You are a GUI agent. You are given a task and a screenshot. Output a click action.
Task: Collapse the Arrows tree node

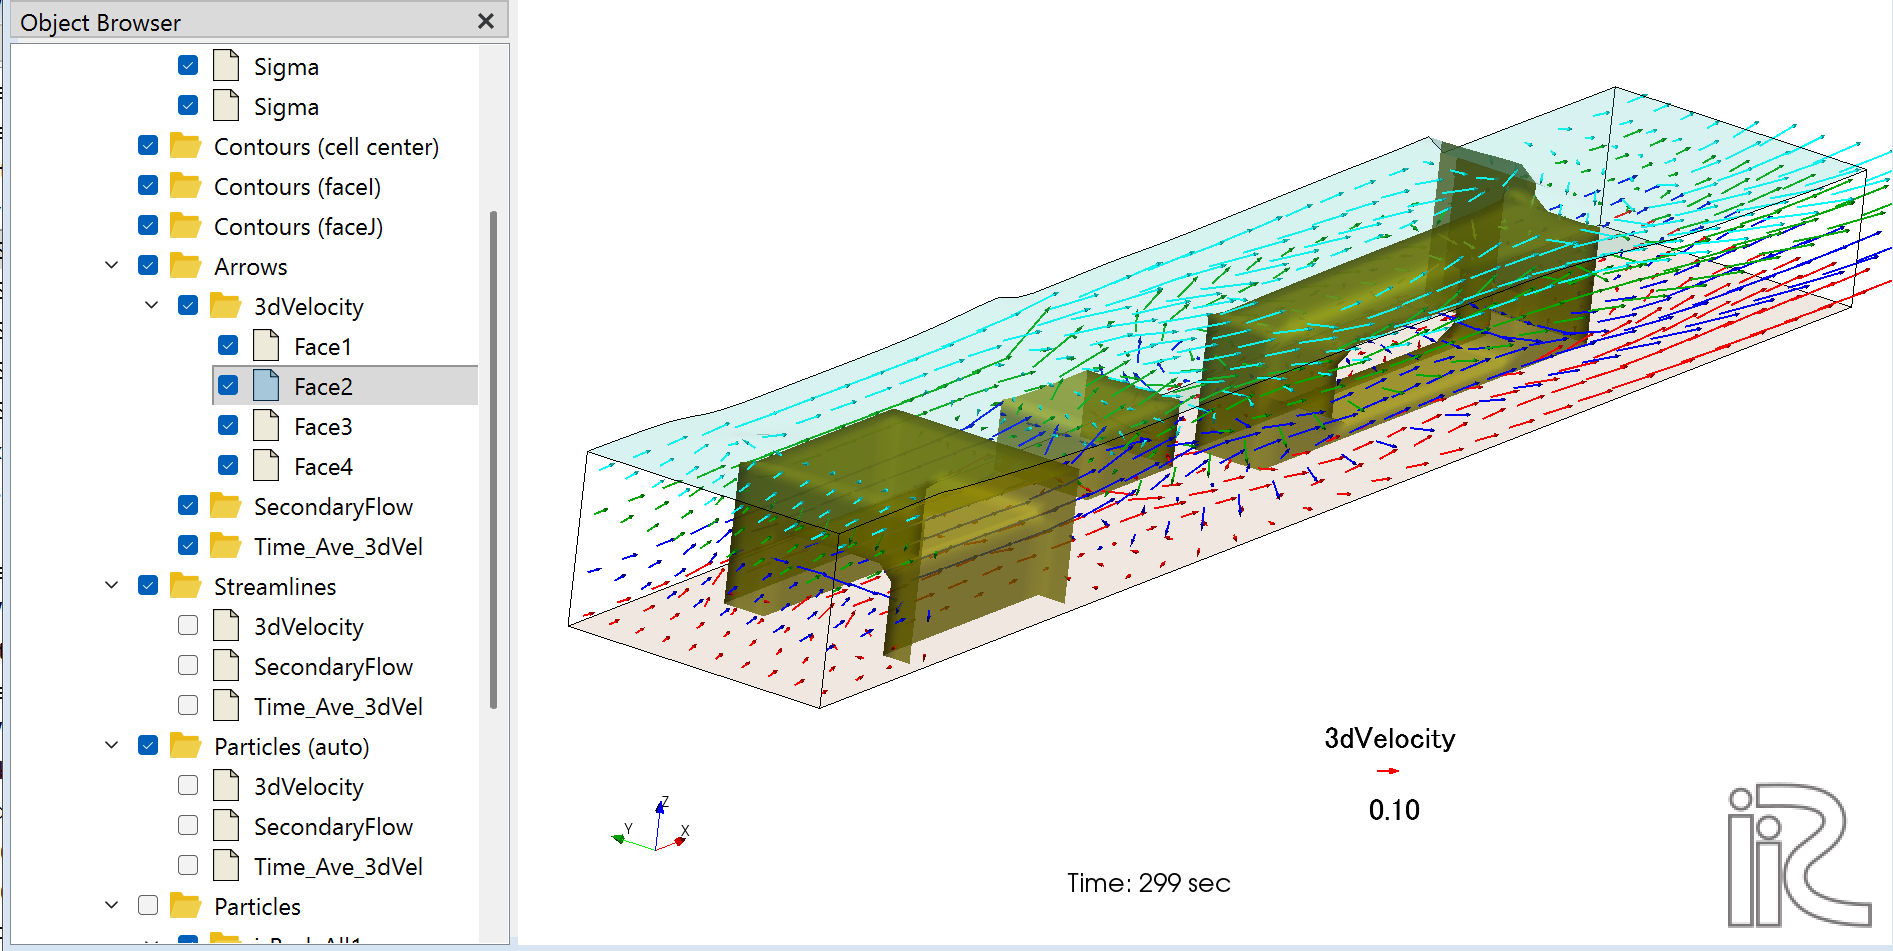pos(112,265)
